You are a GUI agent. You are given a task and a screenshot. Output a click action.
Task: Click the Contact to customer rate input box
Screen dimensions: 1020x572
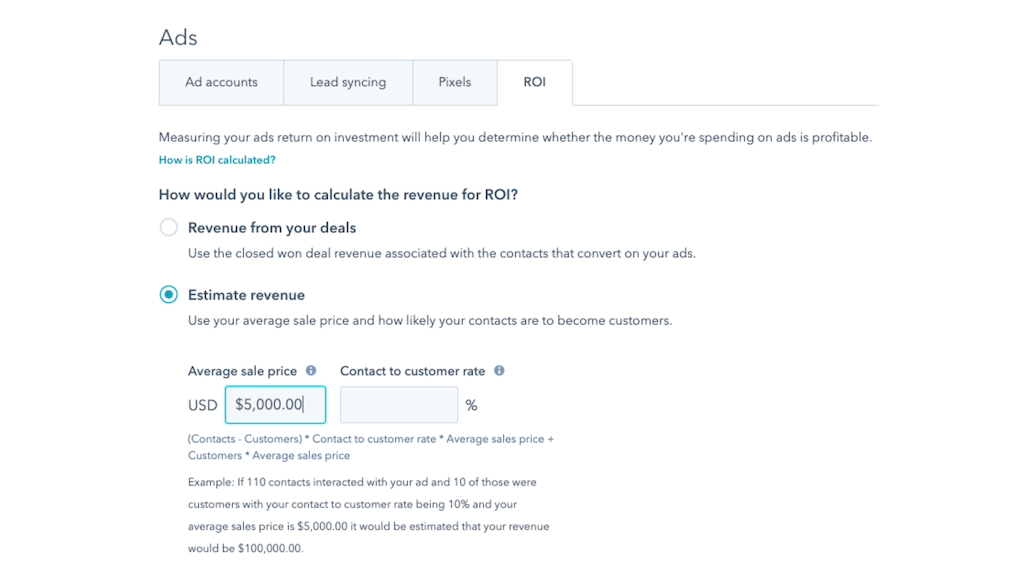(x=399, y=405)
